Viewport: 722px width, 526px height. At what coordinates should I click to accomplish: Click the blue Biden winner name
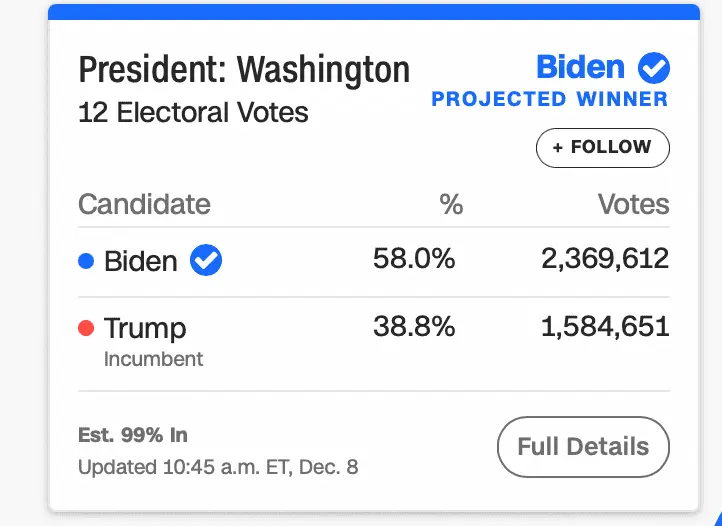(580, 67)
